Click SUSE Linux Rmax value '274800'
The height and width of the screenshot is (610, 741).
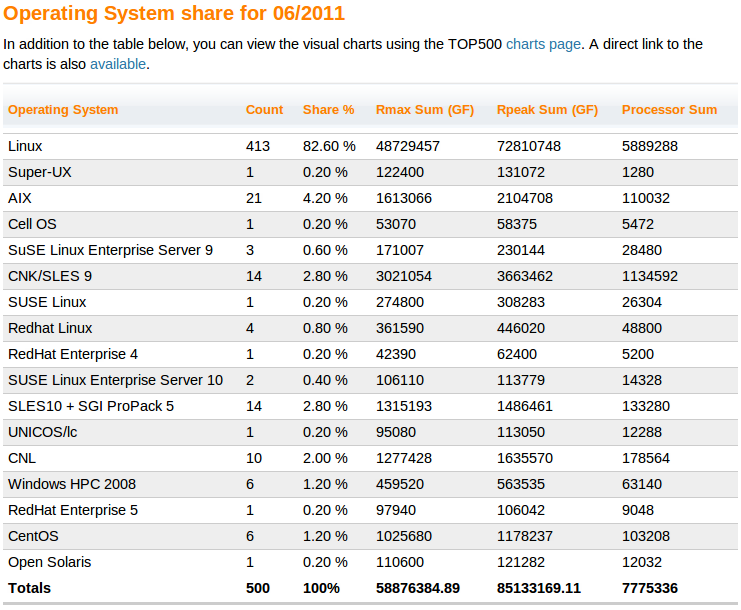coord(400,302)
